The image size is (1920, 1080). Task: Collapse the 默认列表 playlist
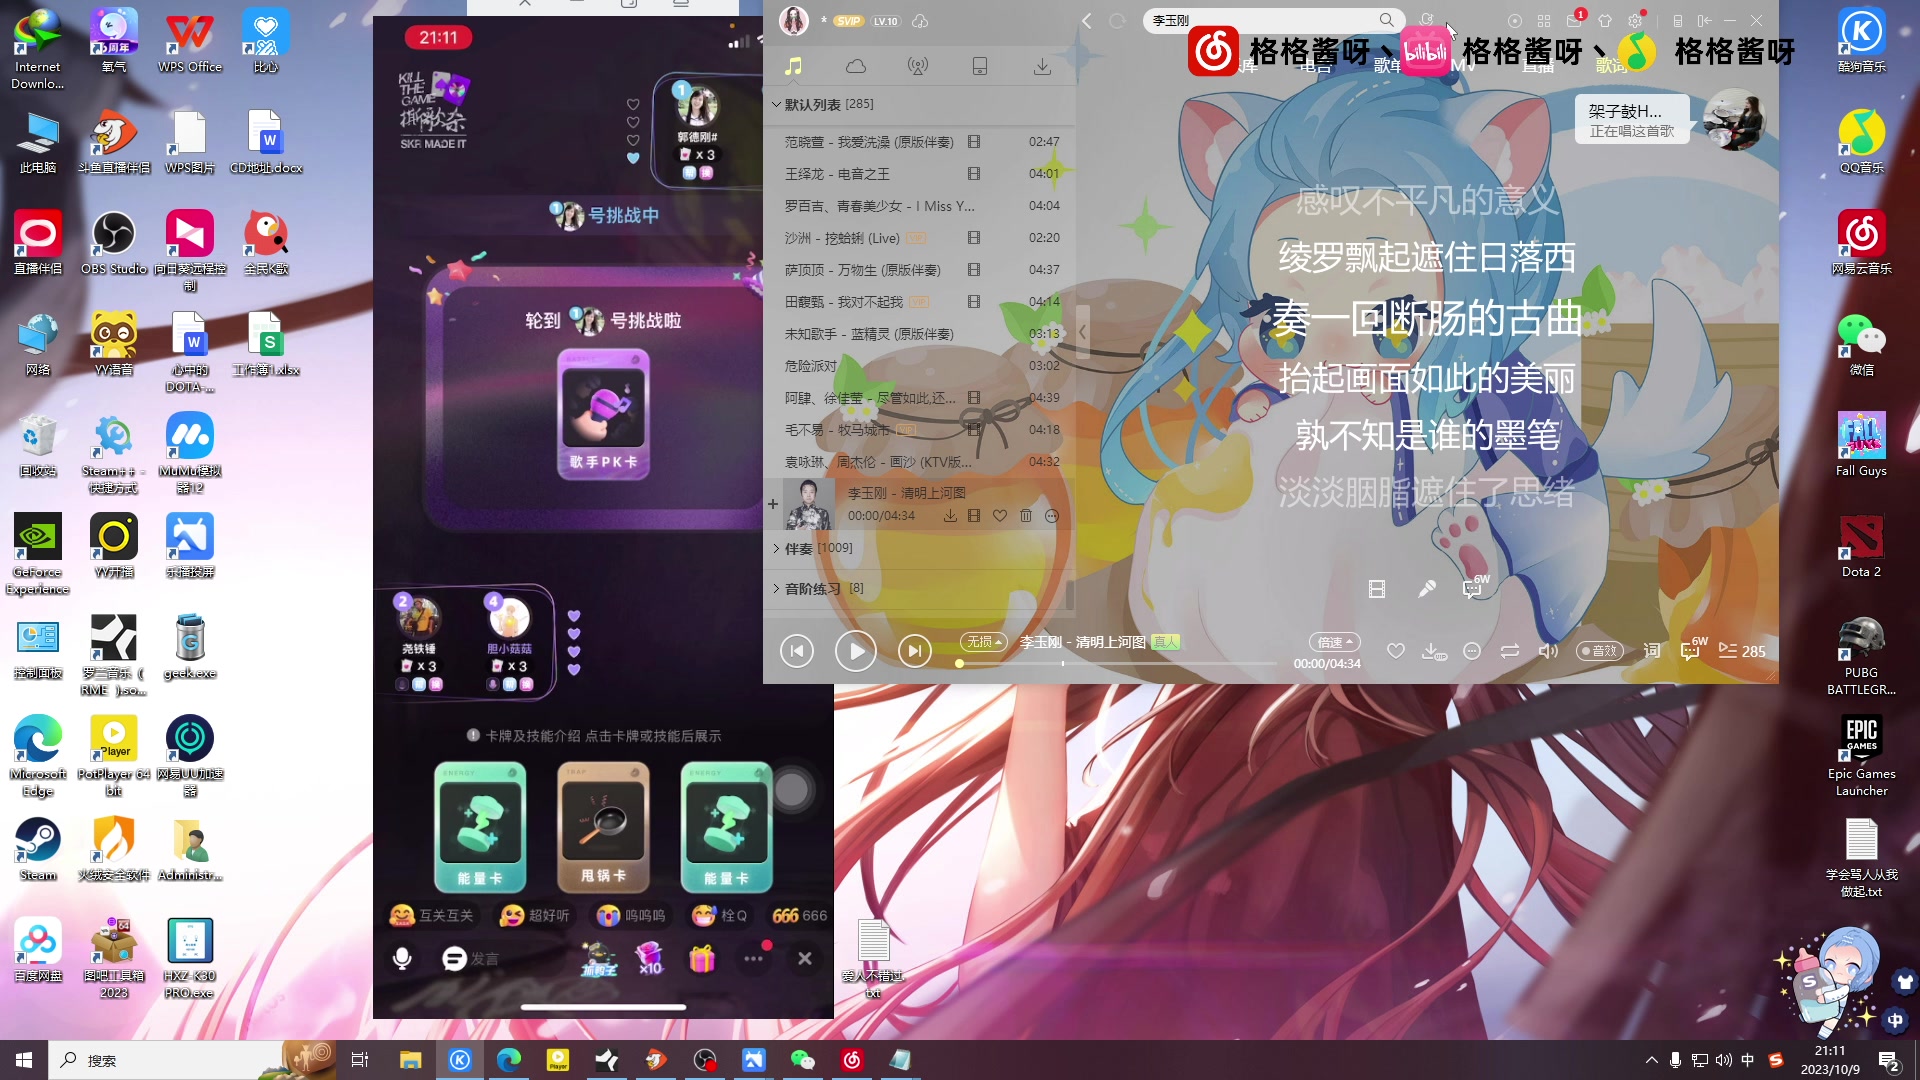776,104
